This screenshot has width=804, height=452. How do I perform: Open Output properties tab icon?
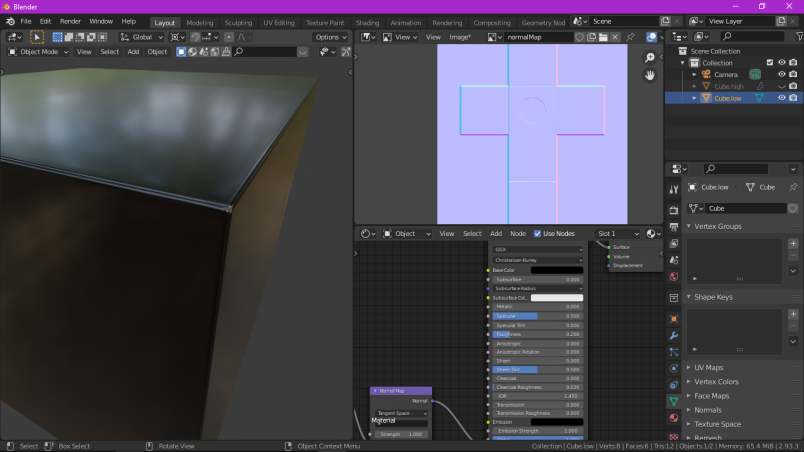(674, 227)
